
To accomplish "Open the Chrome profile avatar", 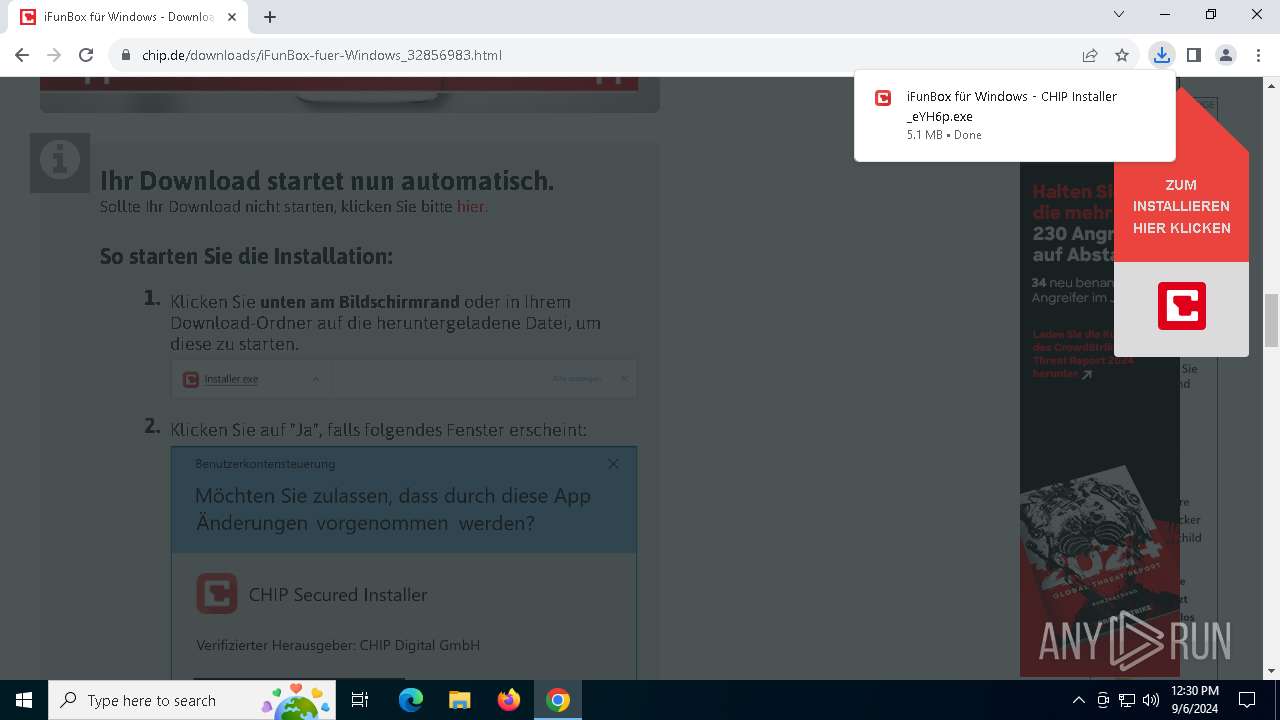I will click(1226, 55).
